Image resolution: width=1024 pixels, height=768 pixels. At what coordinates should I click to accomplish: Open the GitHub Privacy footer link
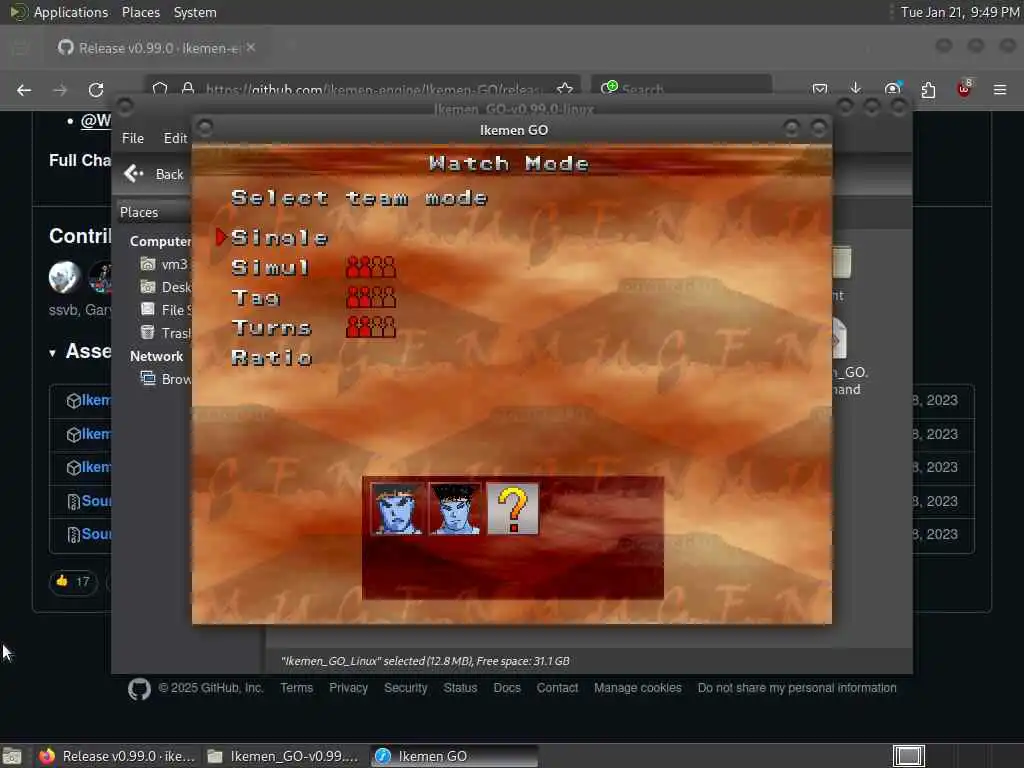pyautogui.click(x=348, y=688)
